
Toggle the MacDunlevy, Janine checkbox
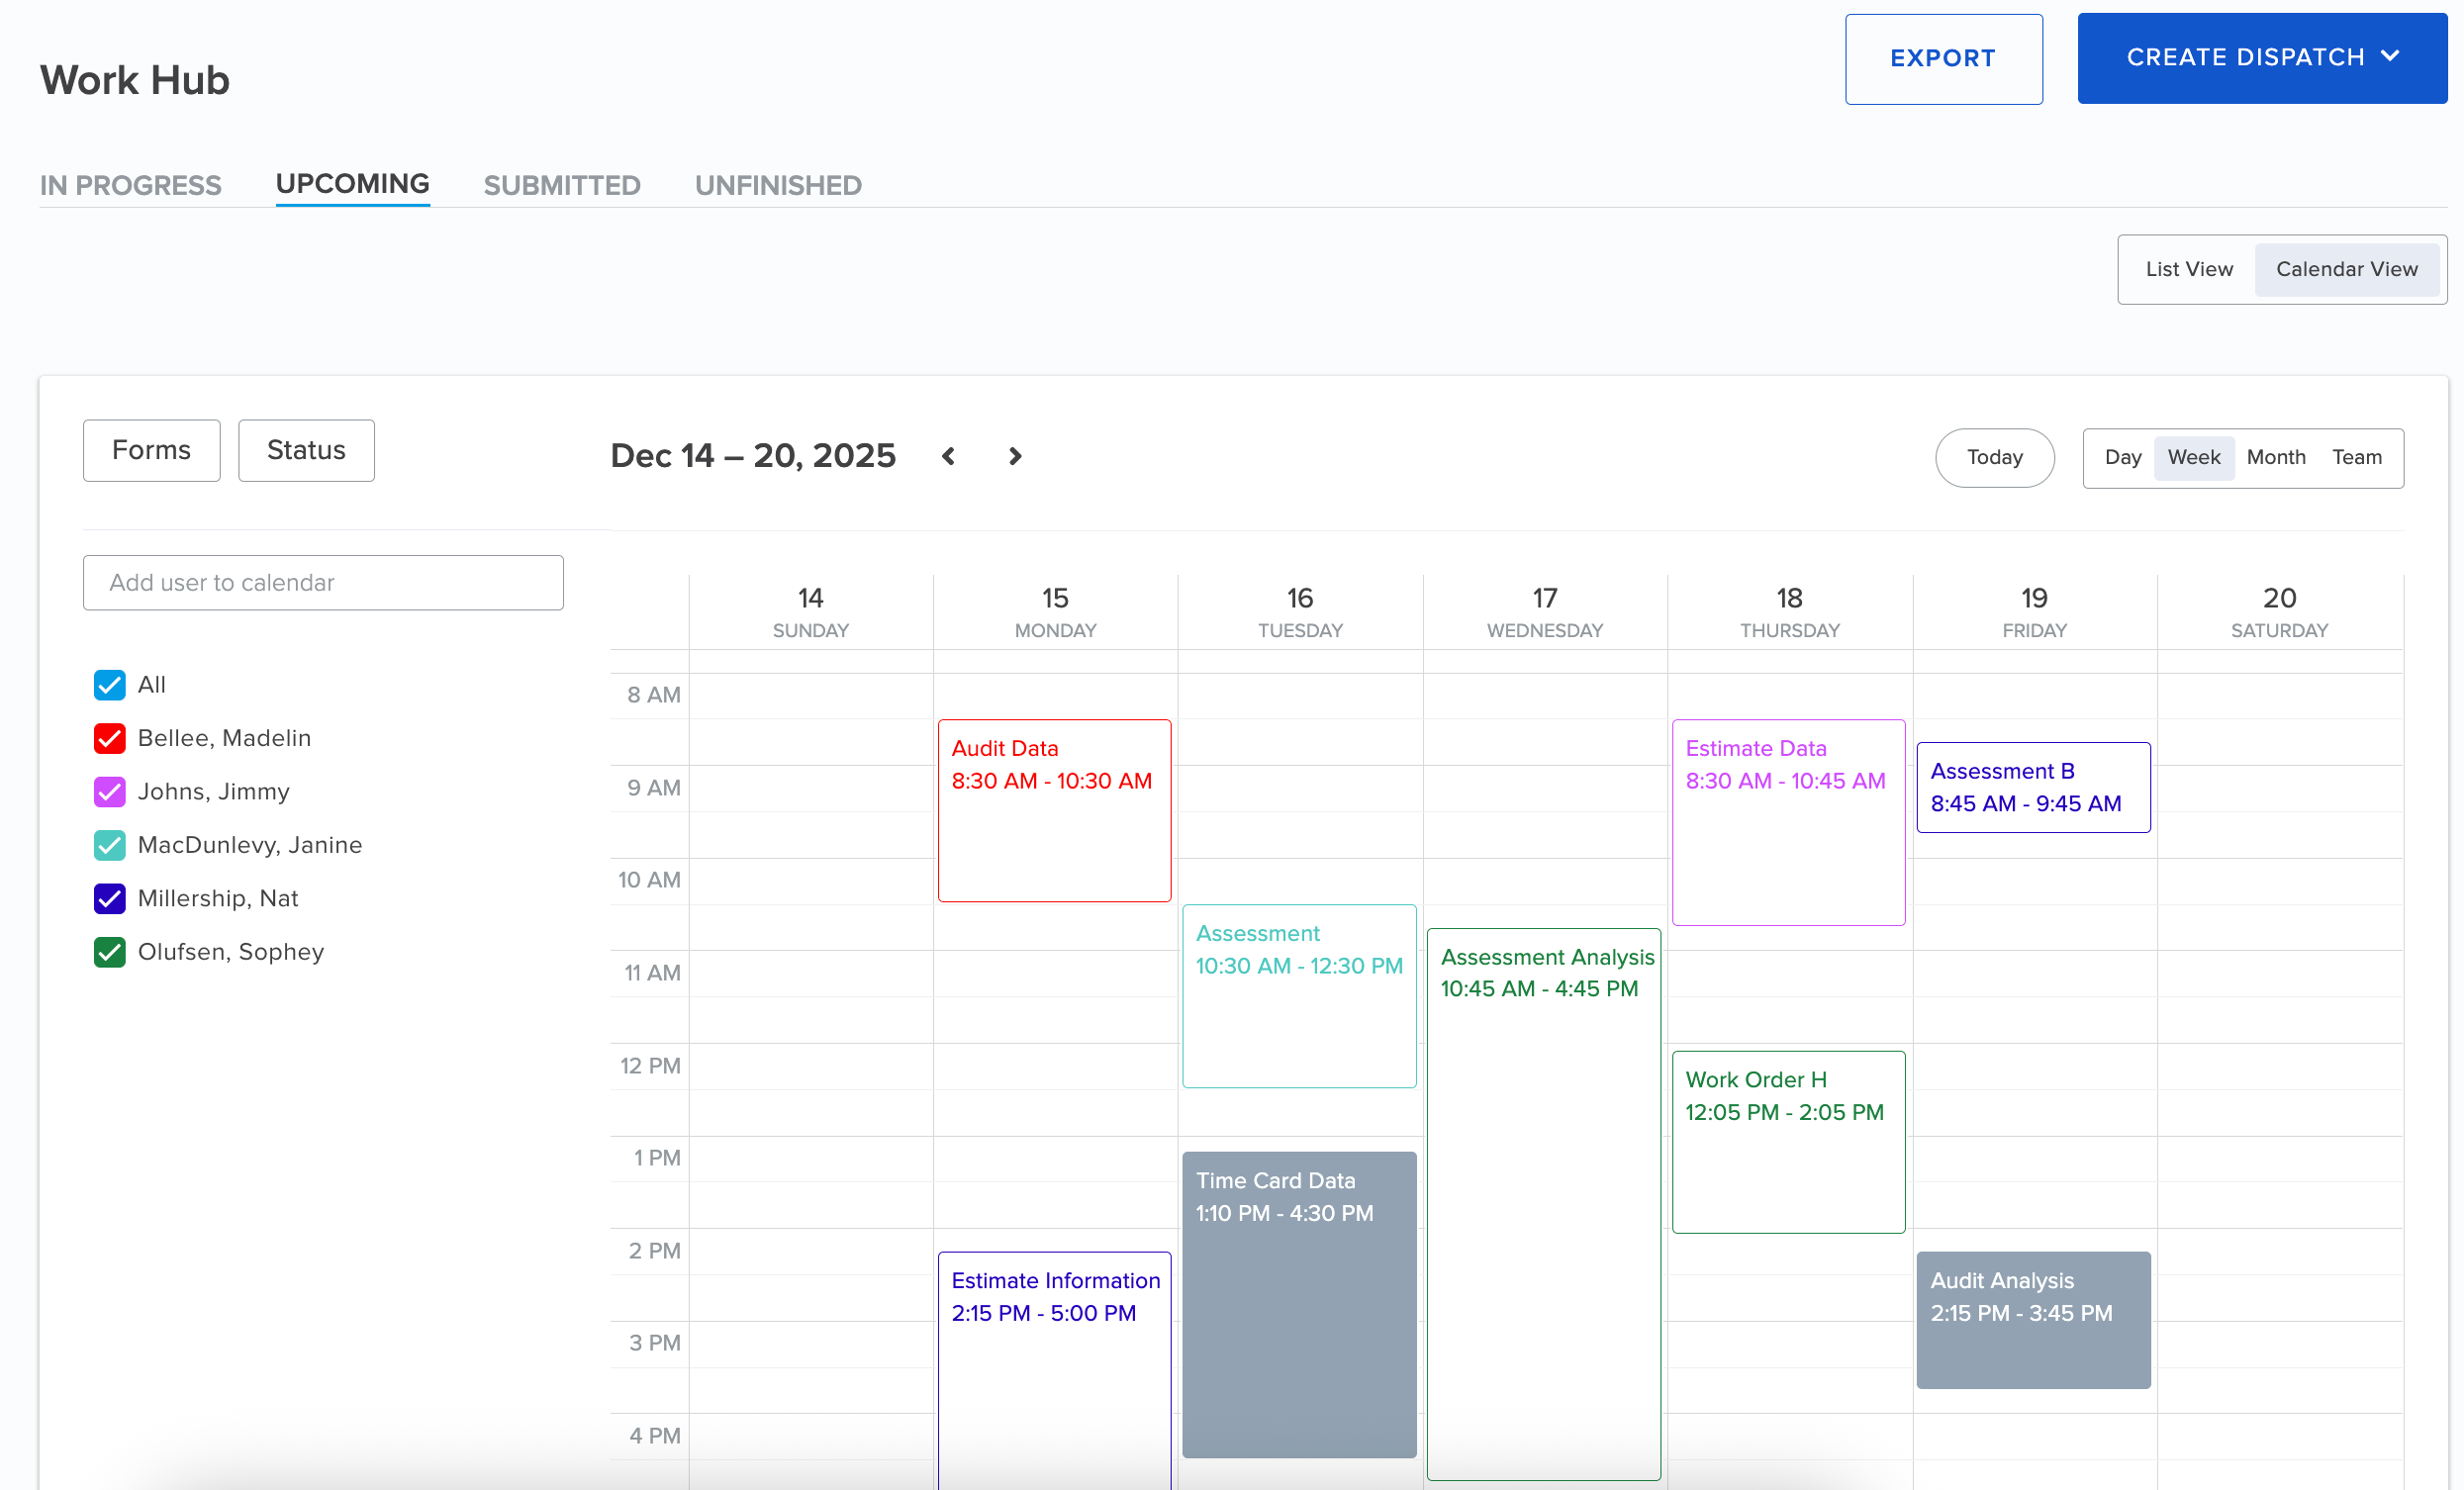tap(109, 845)
